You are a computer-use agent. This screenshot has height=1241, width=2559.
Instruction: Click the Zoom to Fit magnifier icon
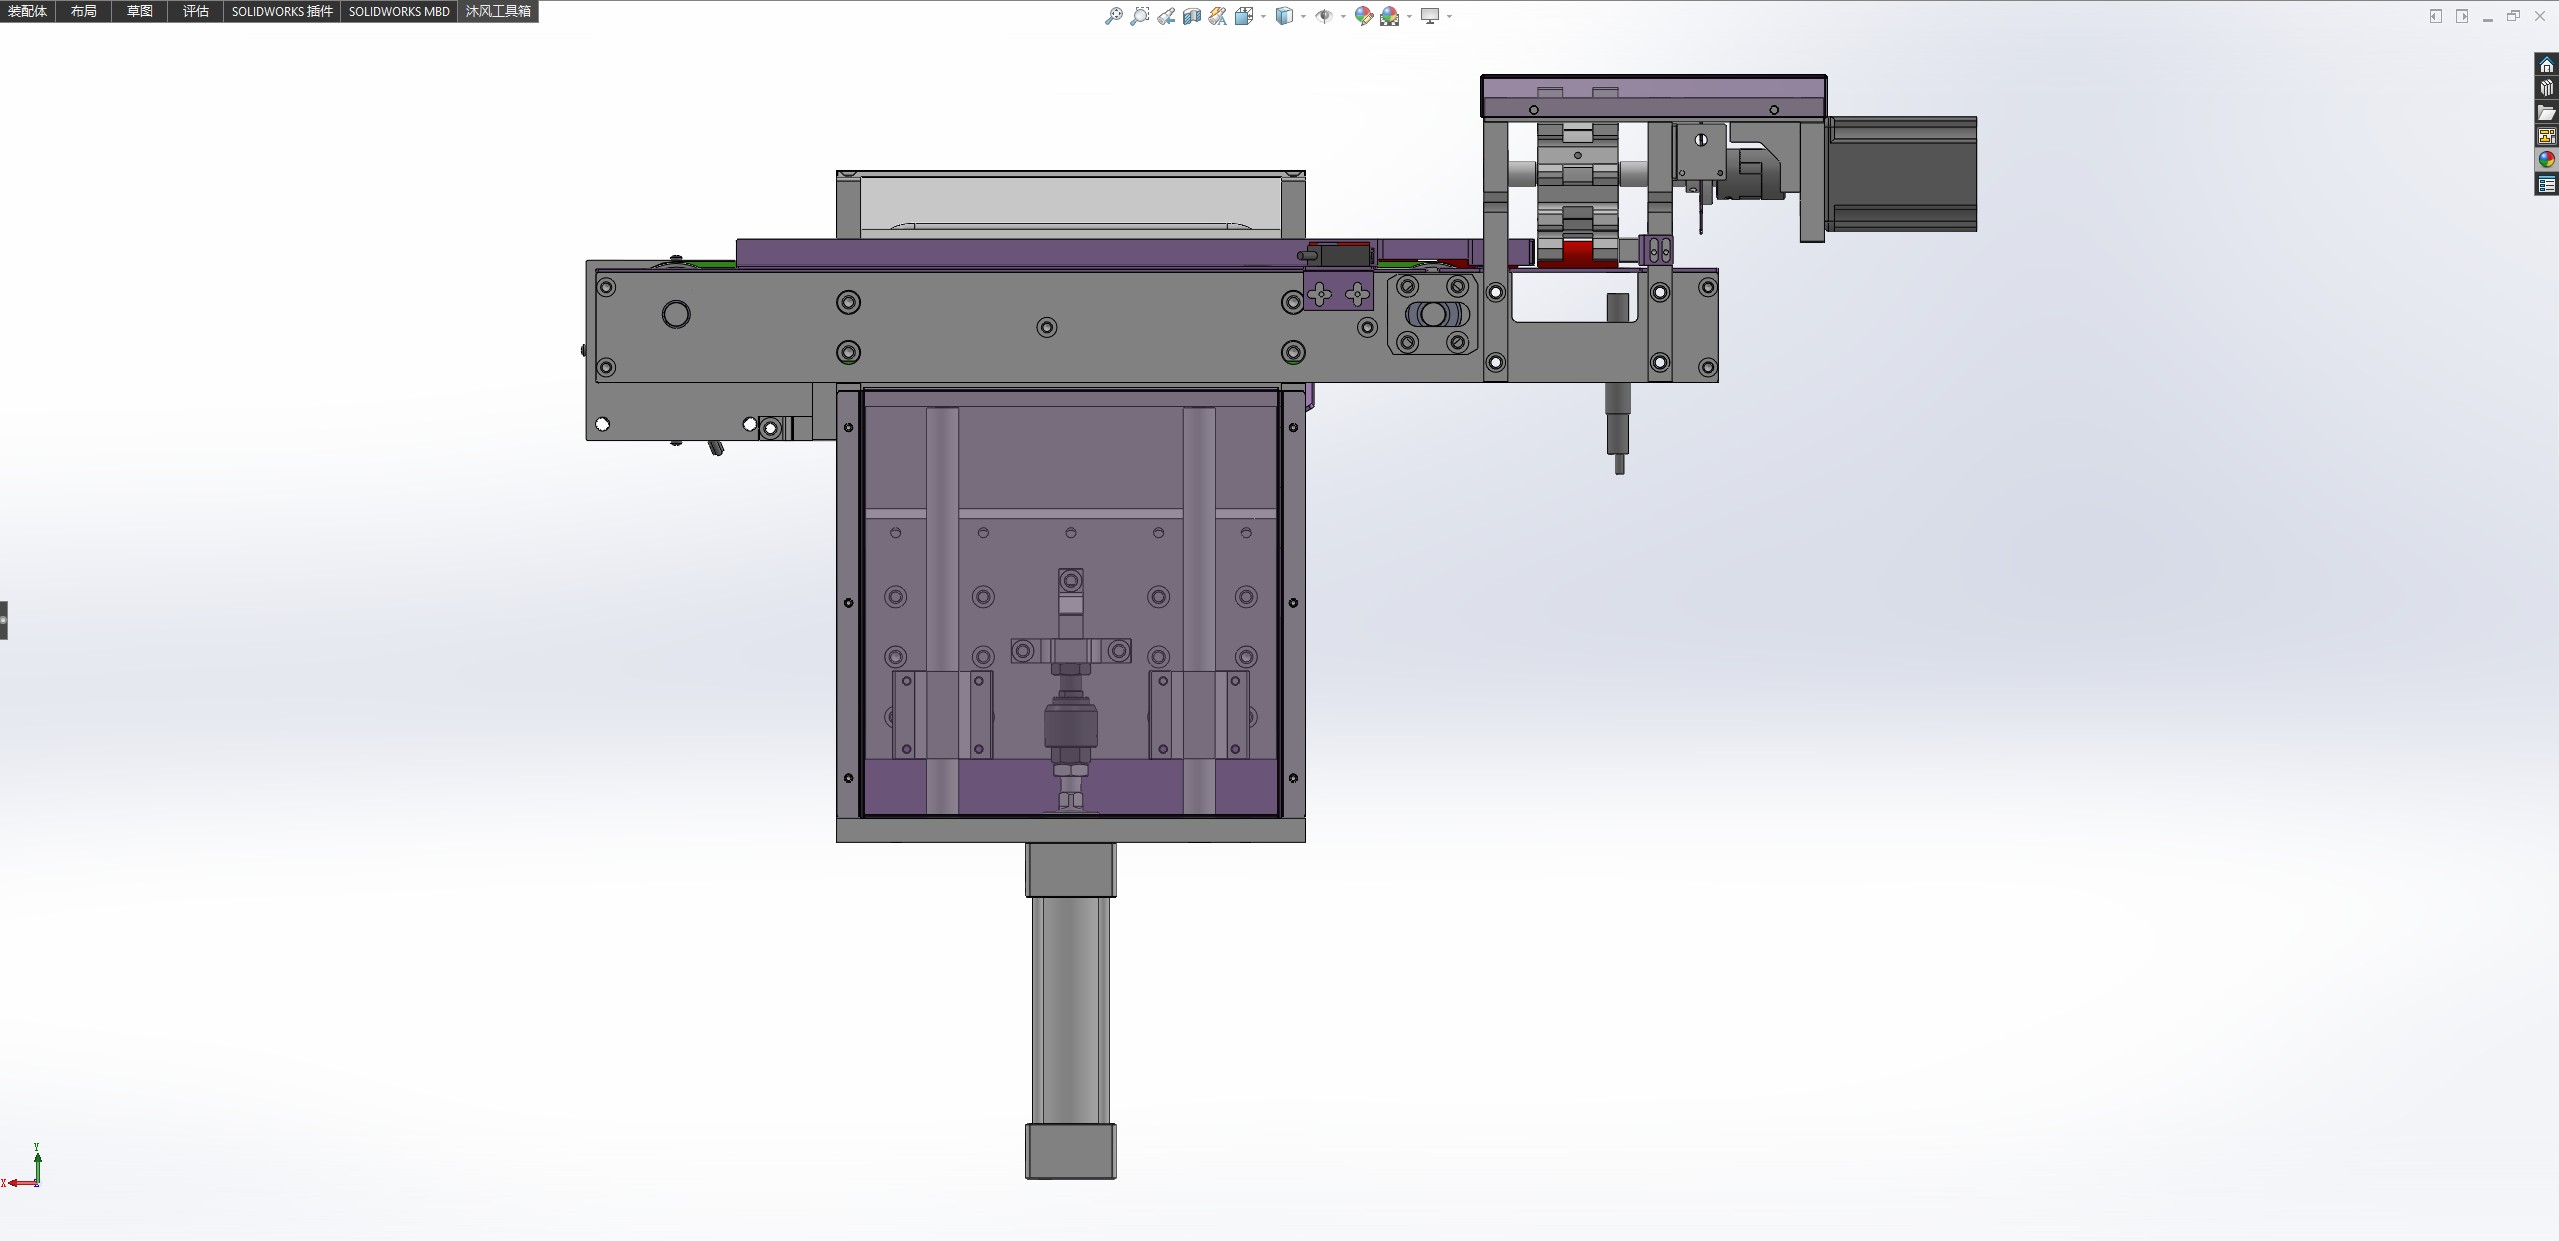[x=1113, y=16]
